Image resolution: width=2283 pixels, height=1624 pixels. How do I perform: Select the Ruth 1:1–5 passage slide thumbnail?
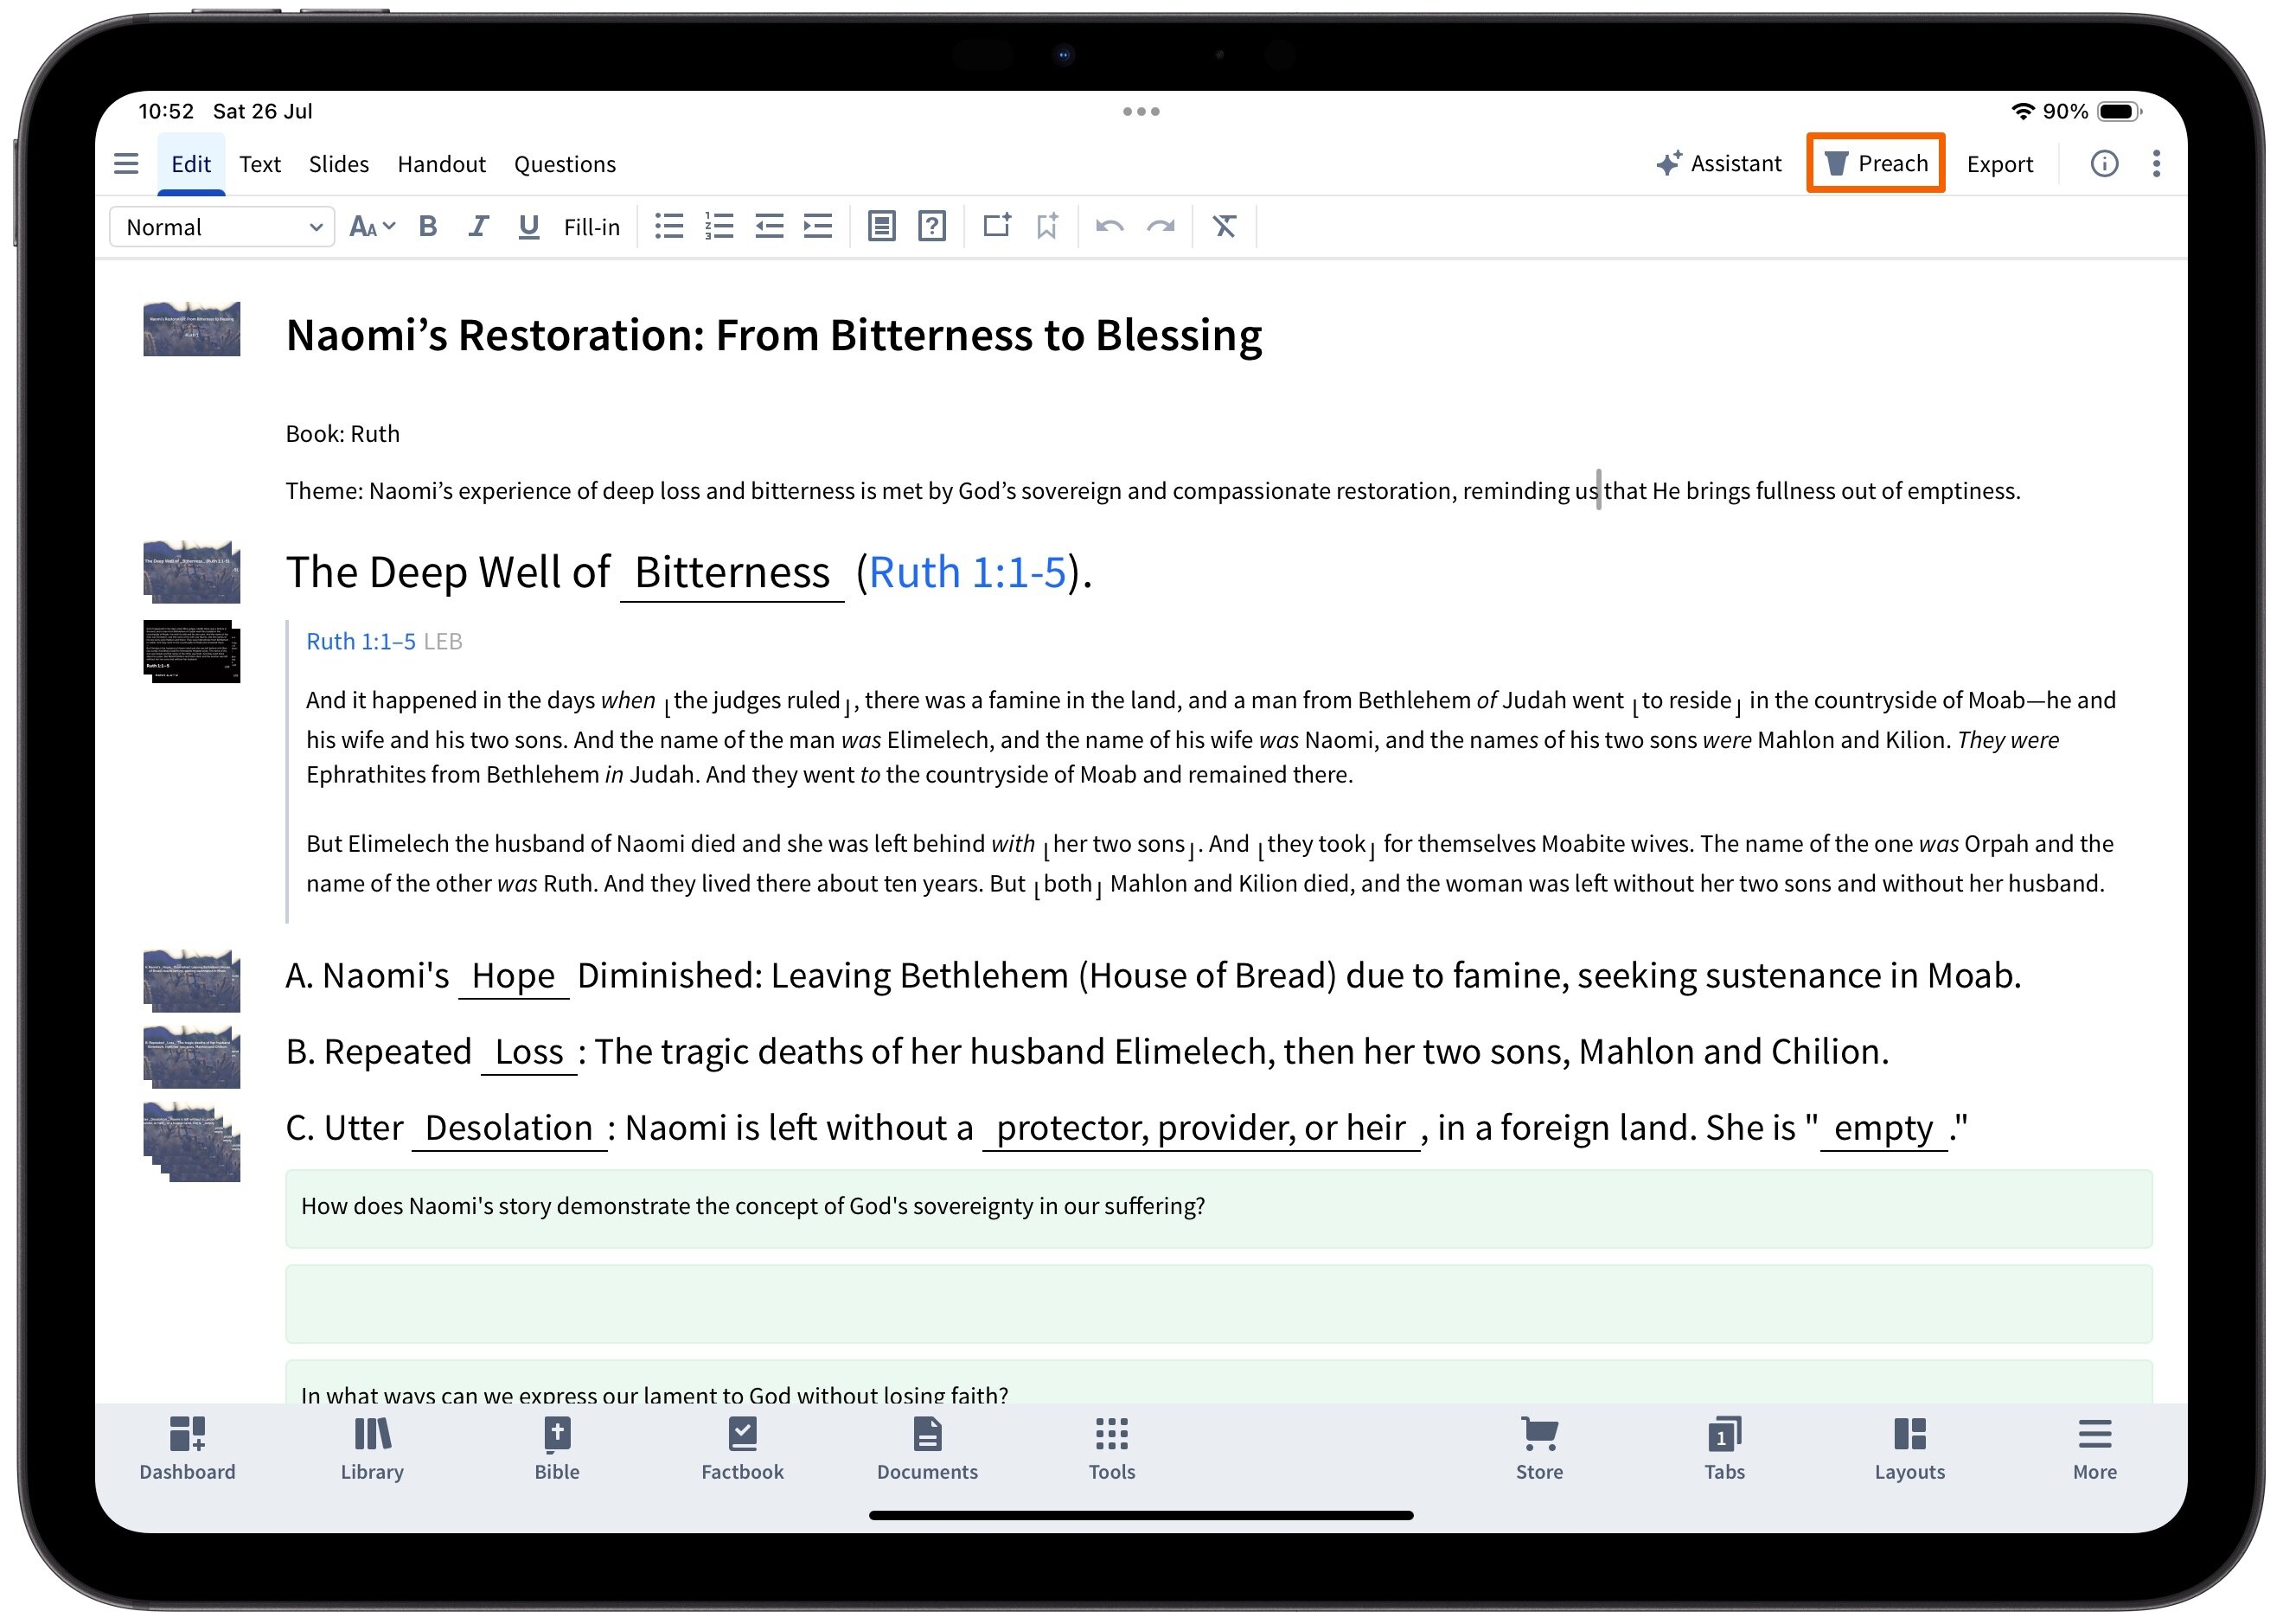(191, 652)
